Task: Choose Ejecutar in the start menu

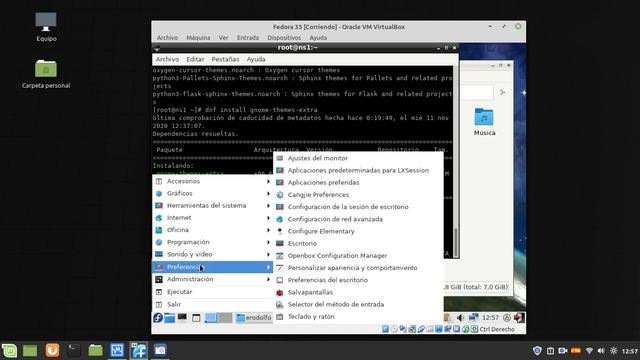Action: [212, 292]
